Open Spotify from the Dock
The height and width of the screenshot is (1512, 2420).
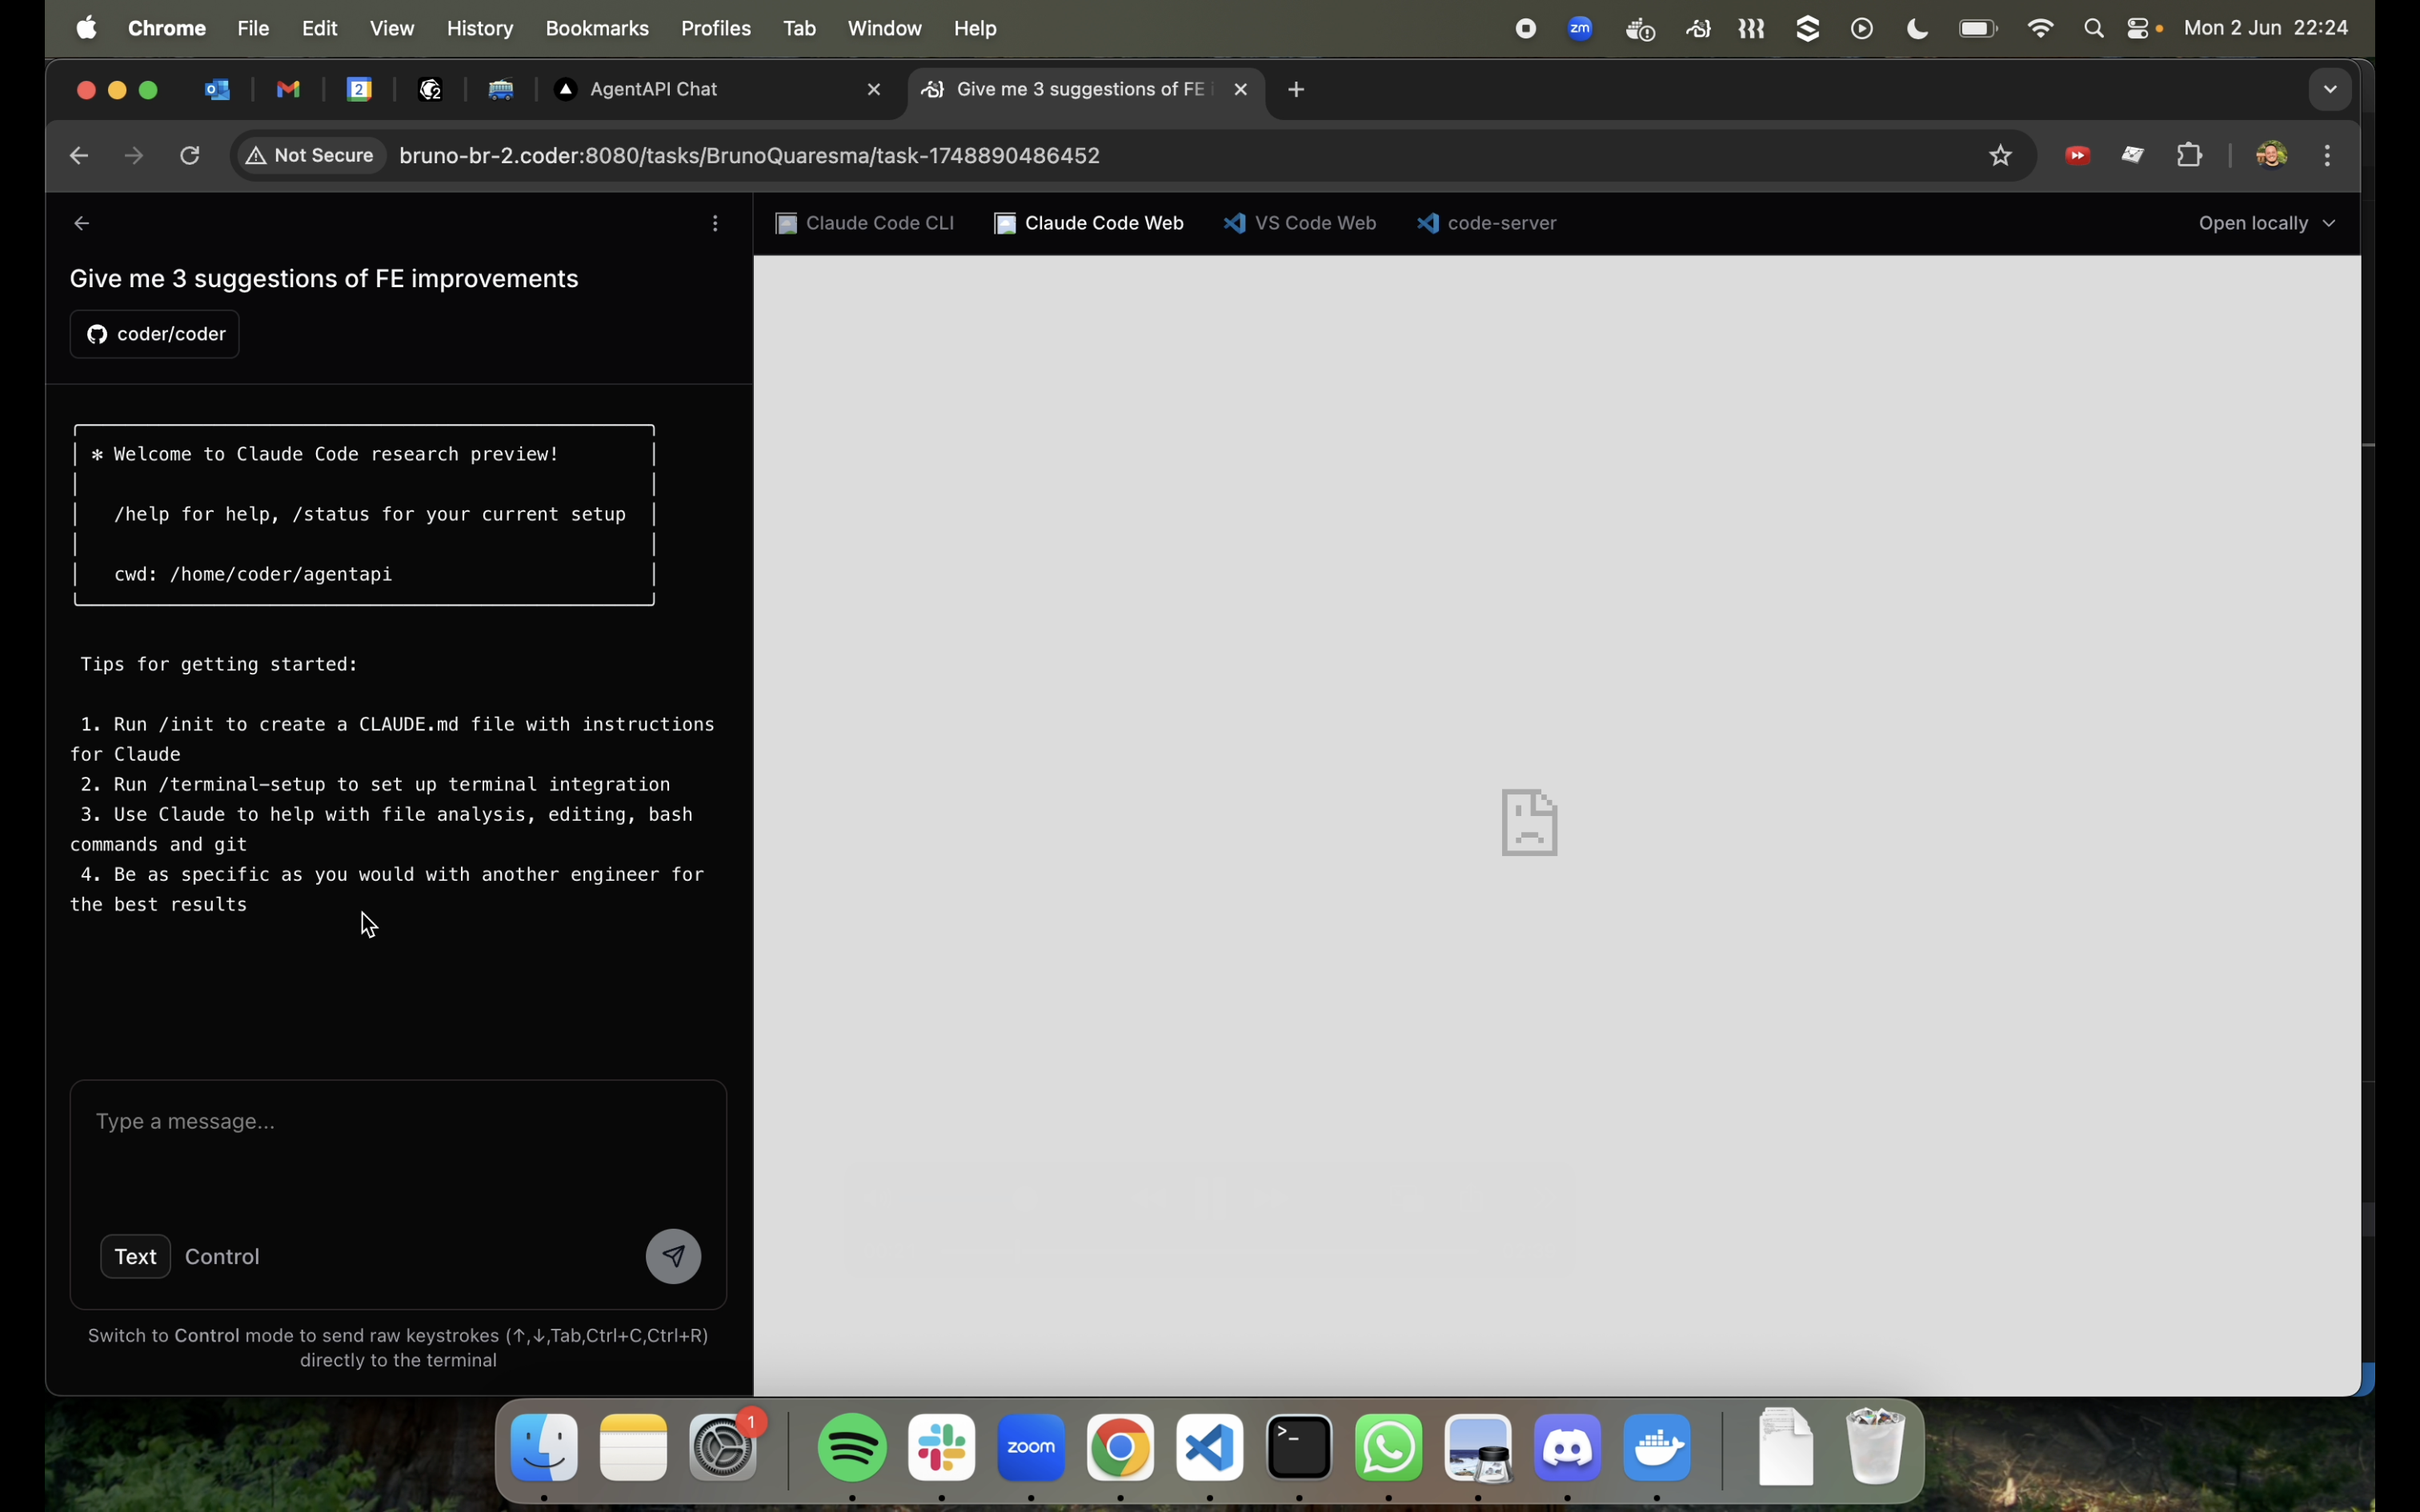tap(852, 1447)
